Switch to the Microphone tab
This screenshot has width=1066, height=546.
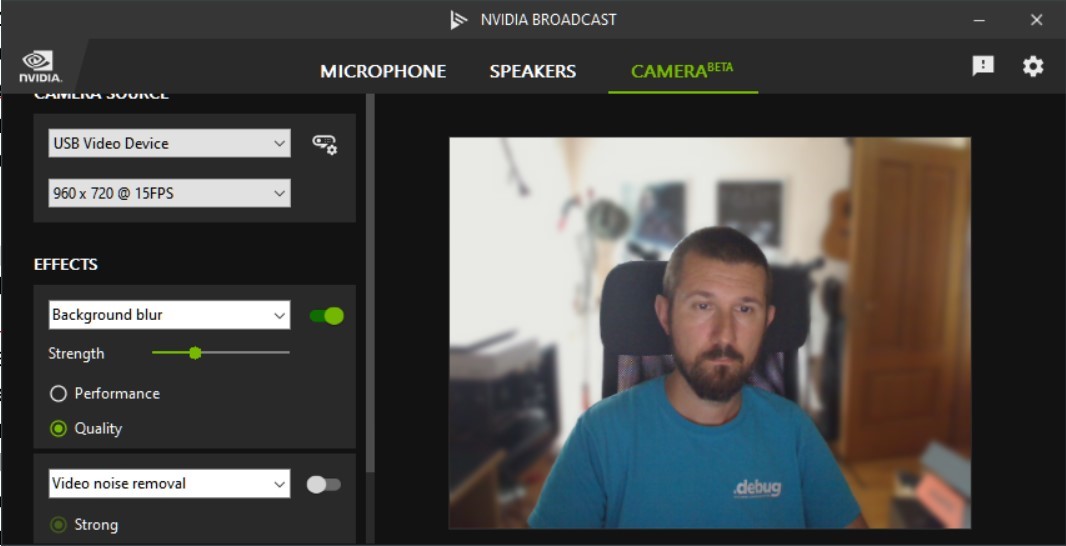click(383, 71)
